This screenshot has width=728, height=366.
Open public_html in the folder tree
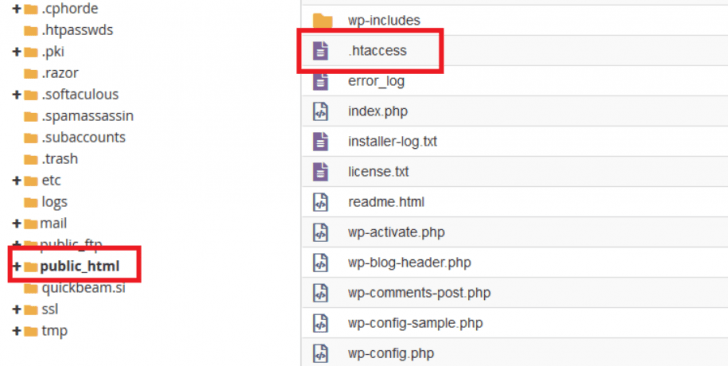click(80, 267)
